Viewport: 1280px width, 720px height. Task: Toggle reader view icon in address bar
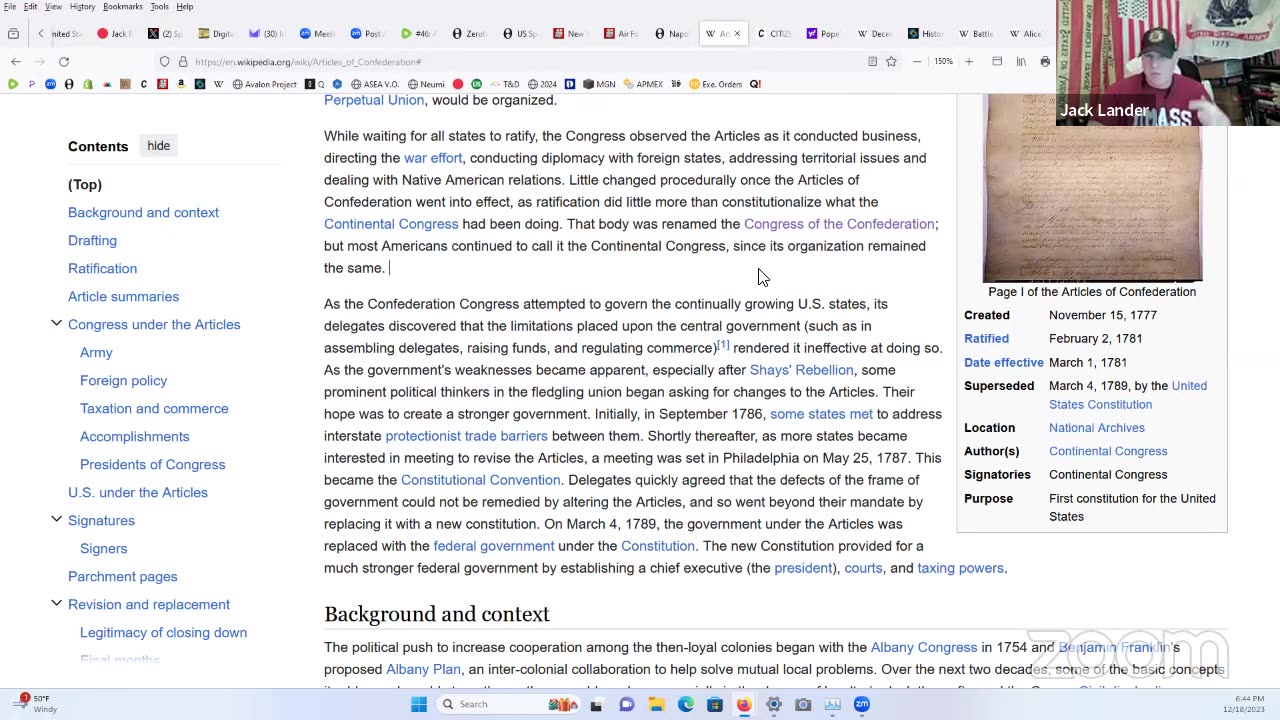pyautogui.click(x=872, y=62)
